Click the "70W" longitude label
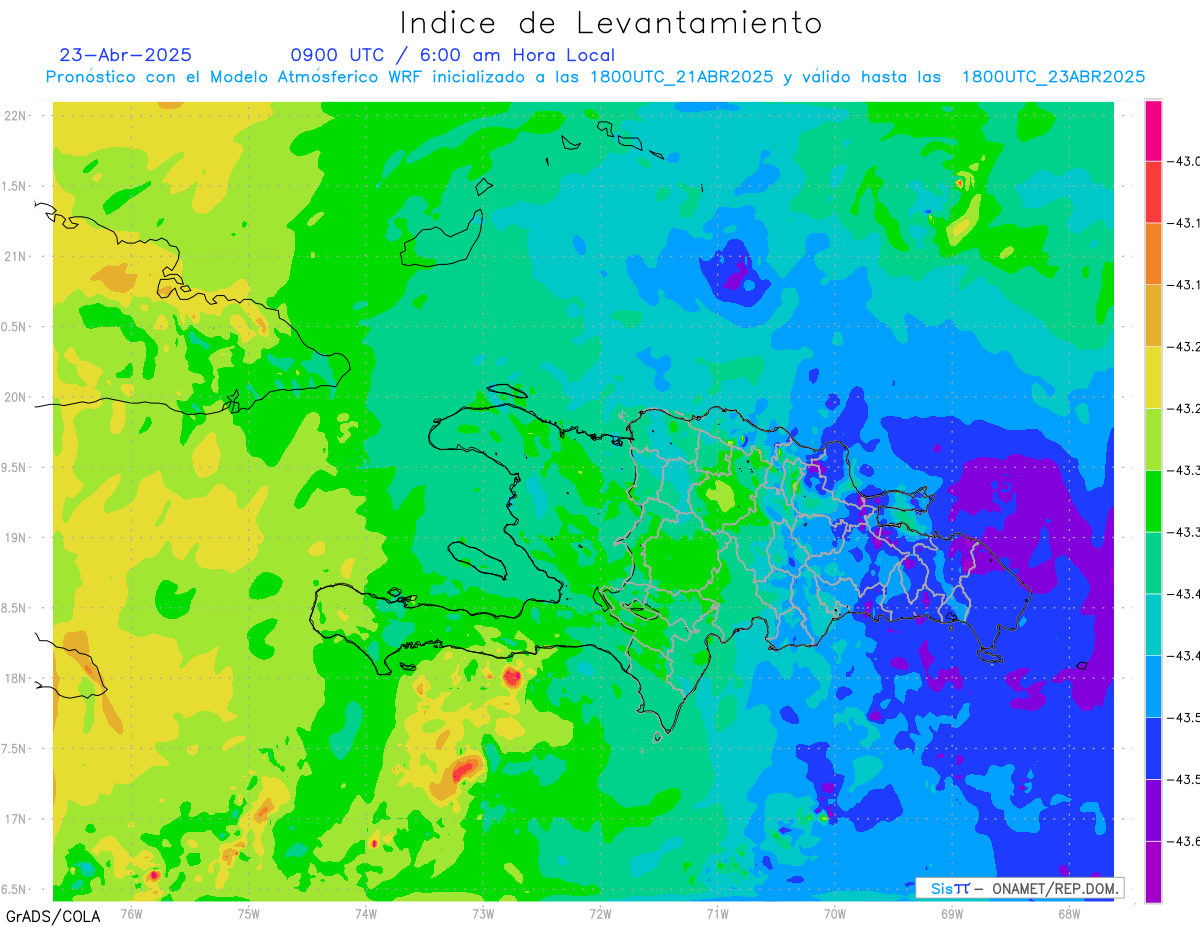The width and height of the screenshot is (1200, 927). click(835, 913)
